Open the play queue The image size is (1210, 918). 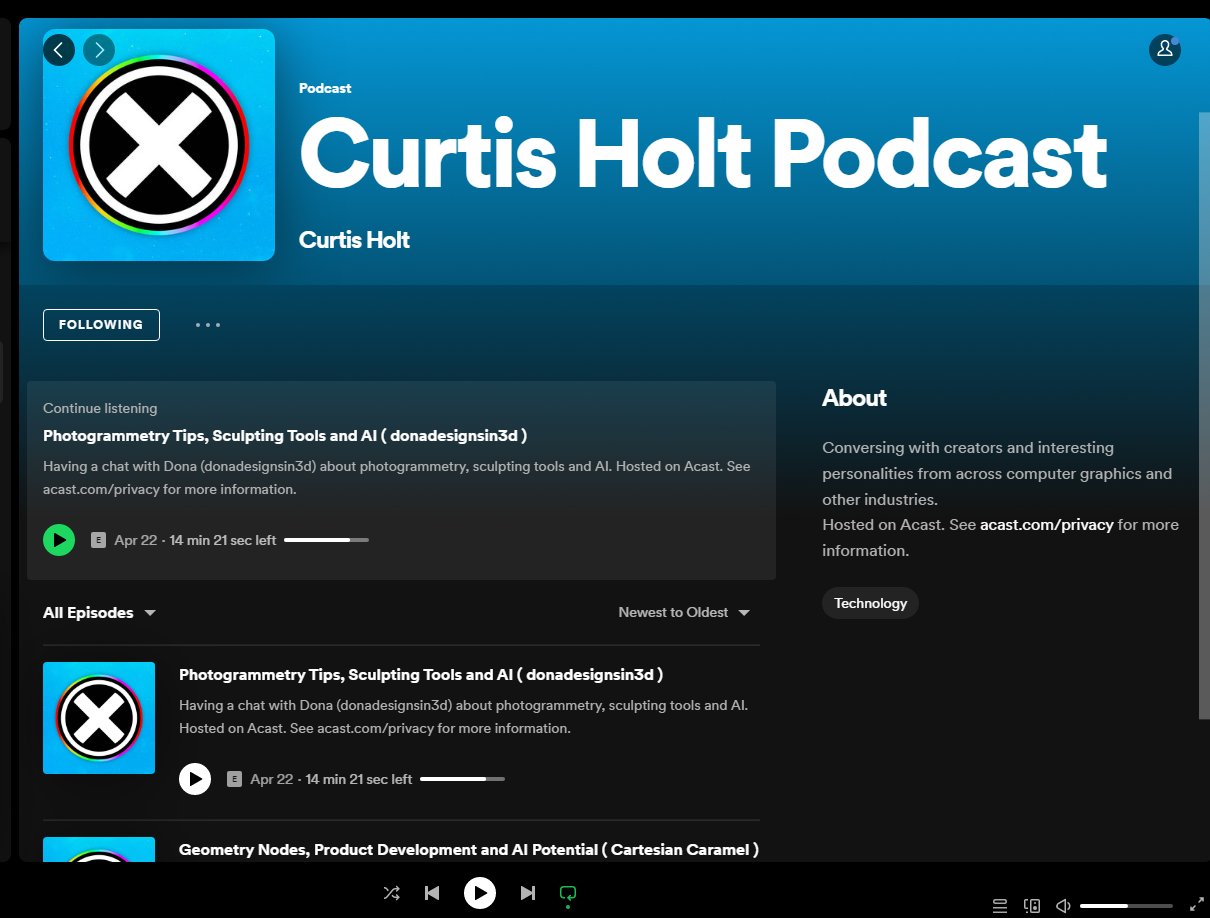[x=999, y=904]
